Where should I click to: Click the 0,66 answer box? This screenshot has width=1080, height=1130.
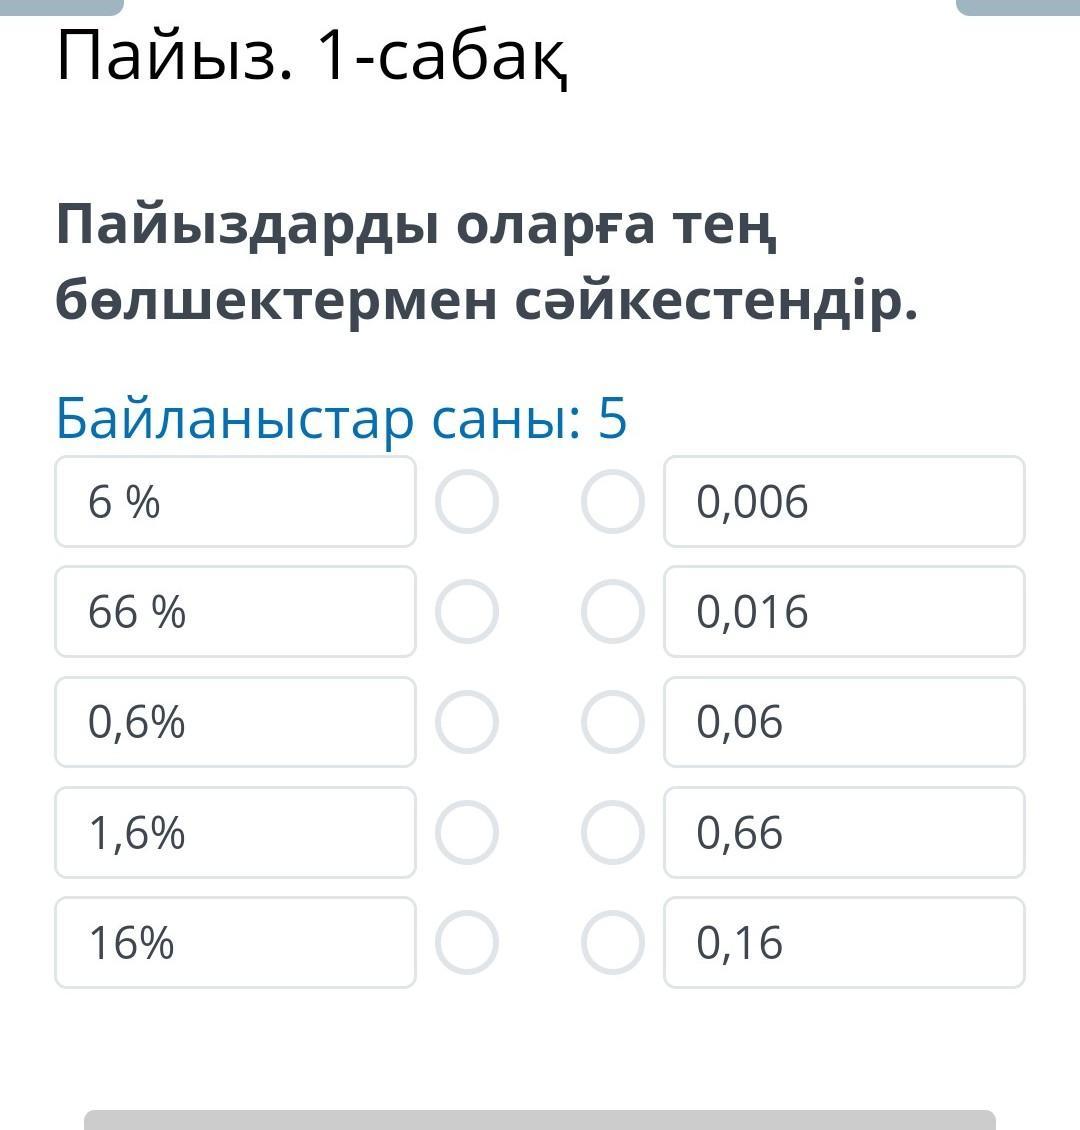point(844,832)
